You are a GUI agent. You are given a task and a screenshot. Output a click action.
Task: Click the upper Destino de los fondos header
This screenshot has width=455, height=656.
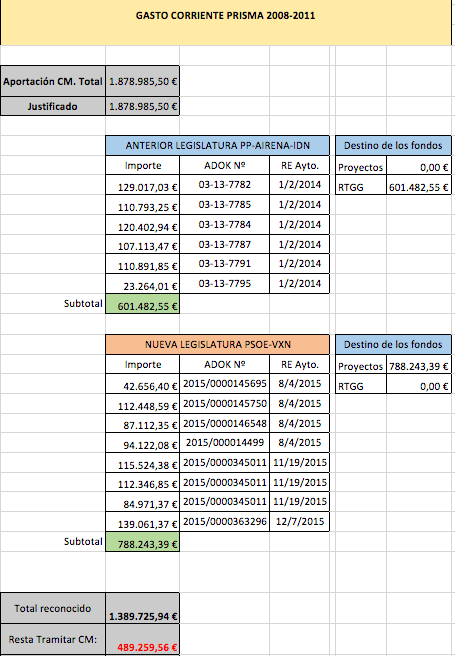pos(393,146)
